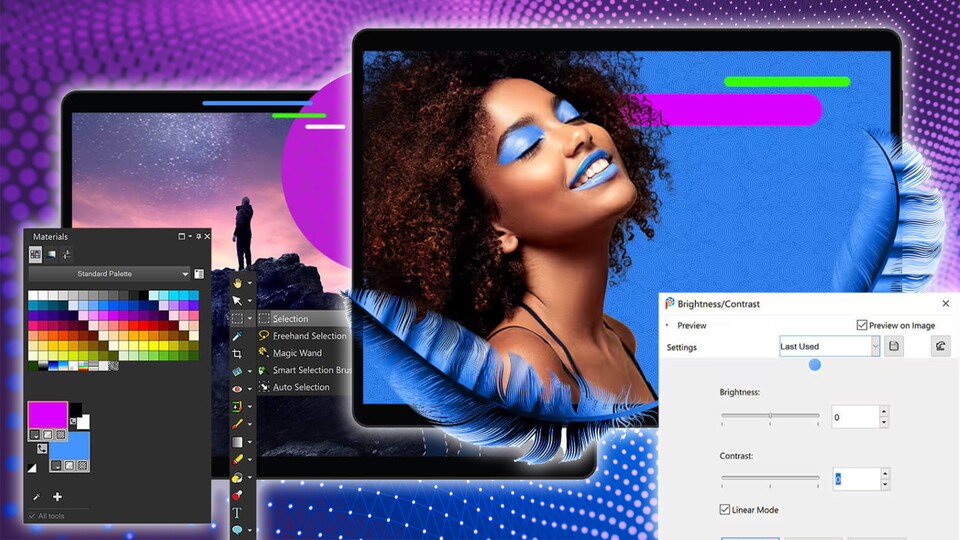Open the flyout arrow beside Paint Brush tool

249,424
